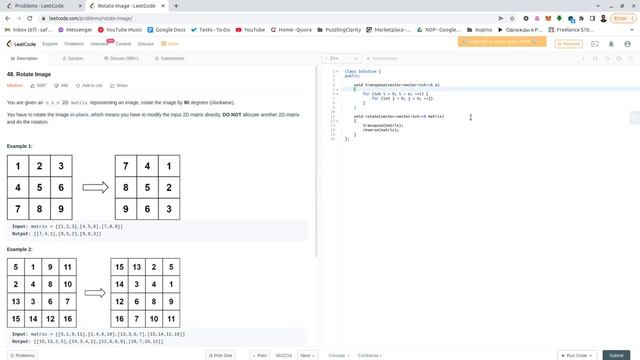Screen dimensions: 640x360
Task: Click the Example 1 matrix image
Action: 93,187
